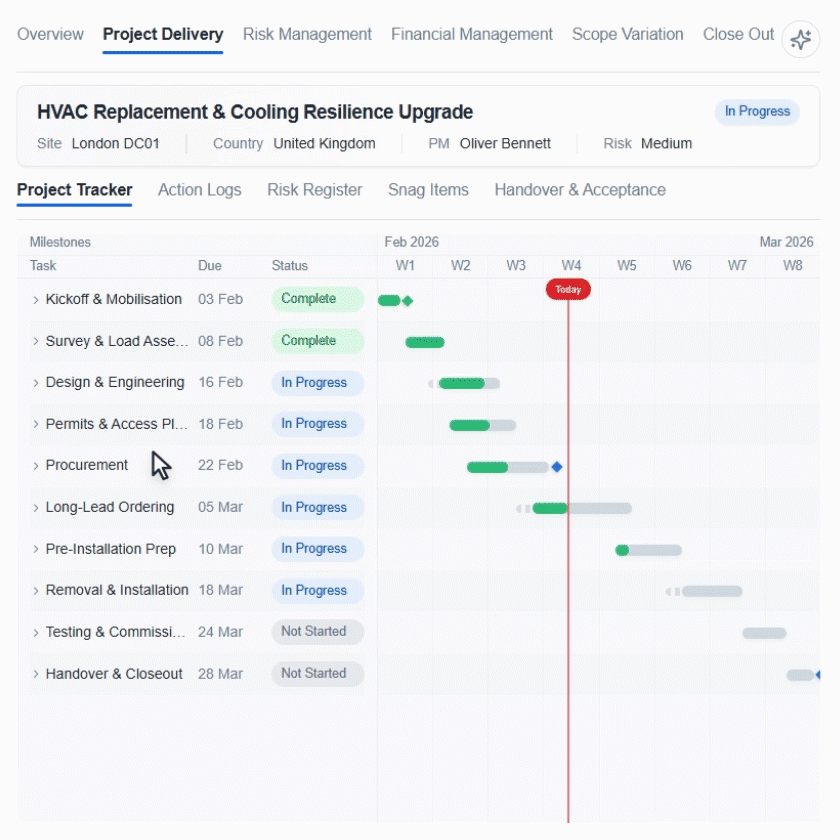Viewport: 840px width, 840px height.
Task: Click the In Progress project status badge
Action: pyautogui.click(x=757, y=112)
